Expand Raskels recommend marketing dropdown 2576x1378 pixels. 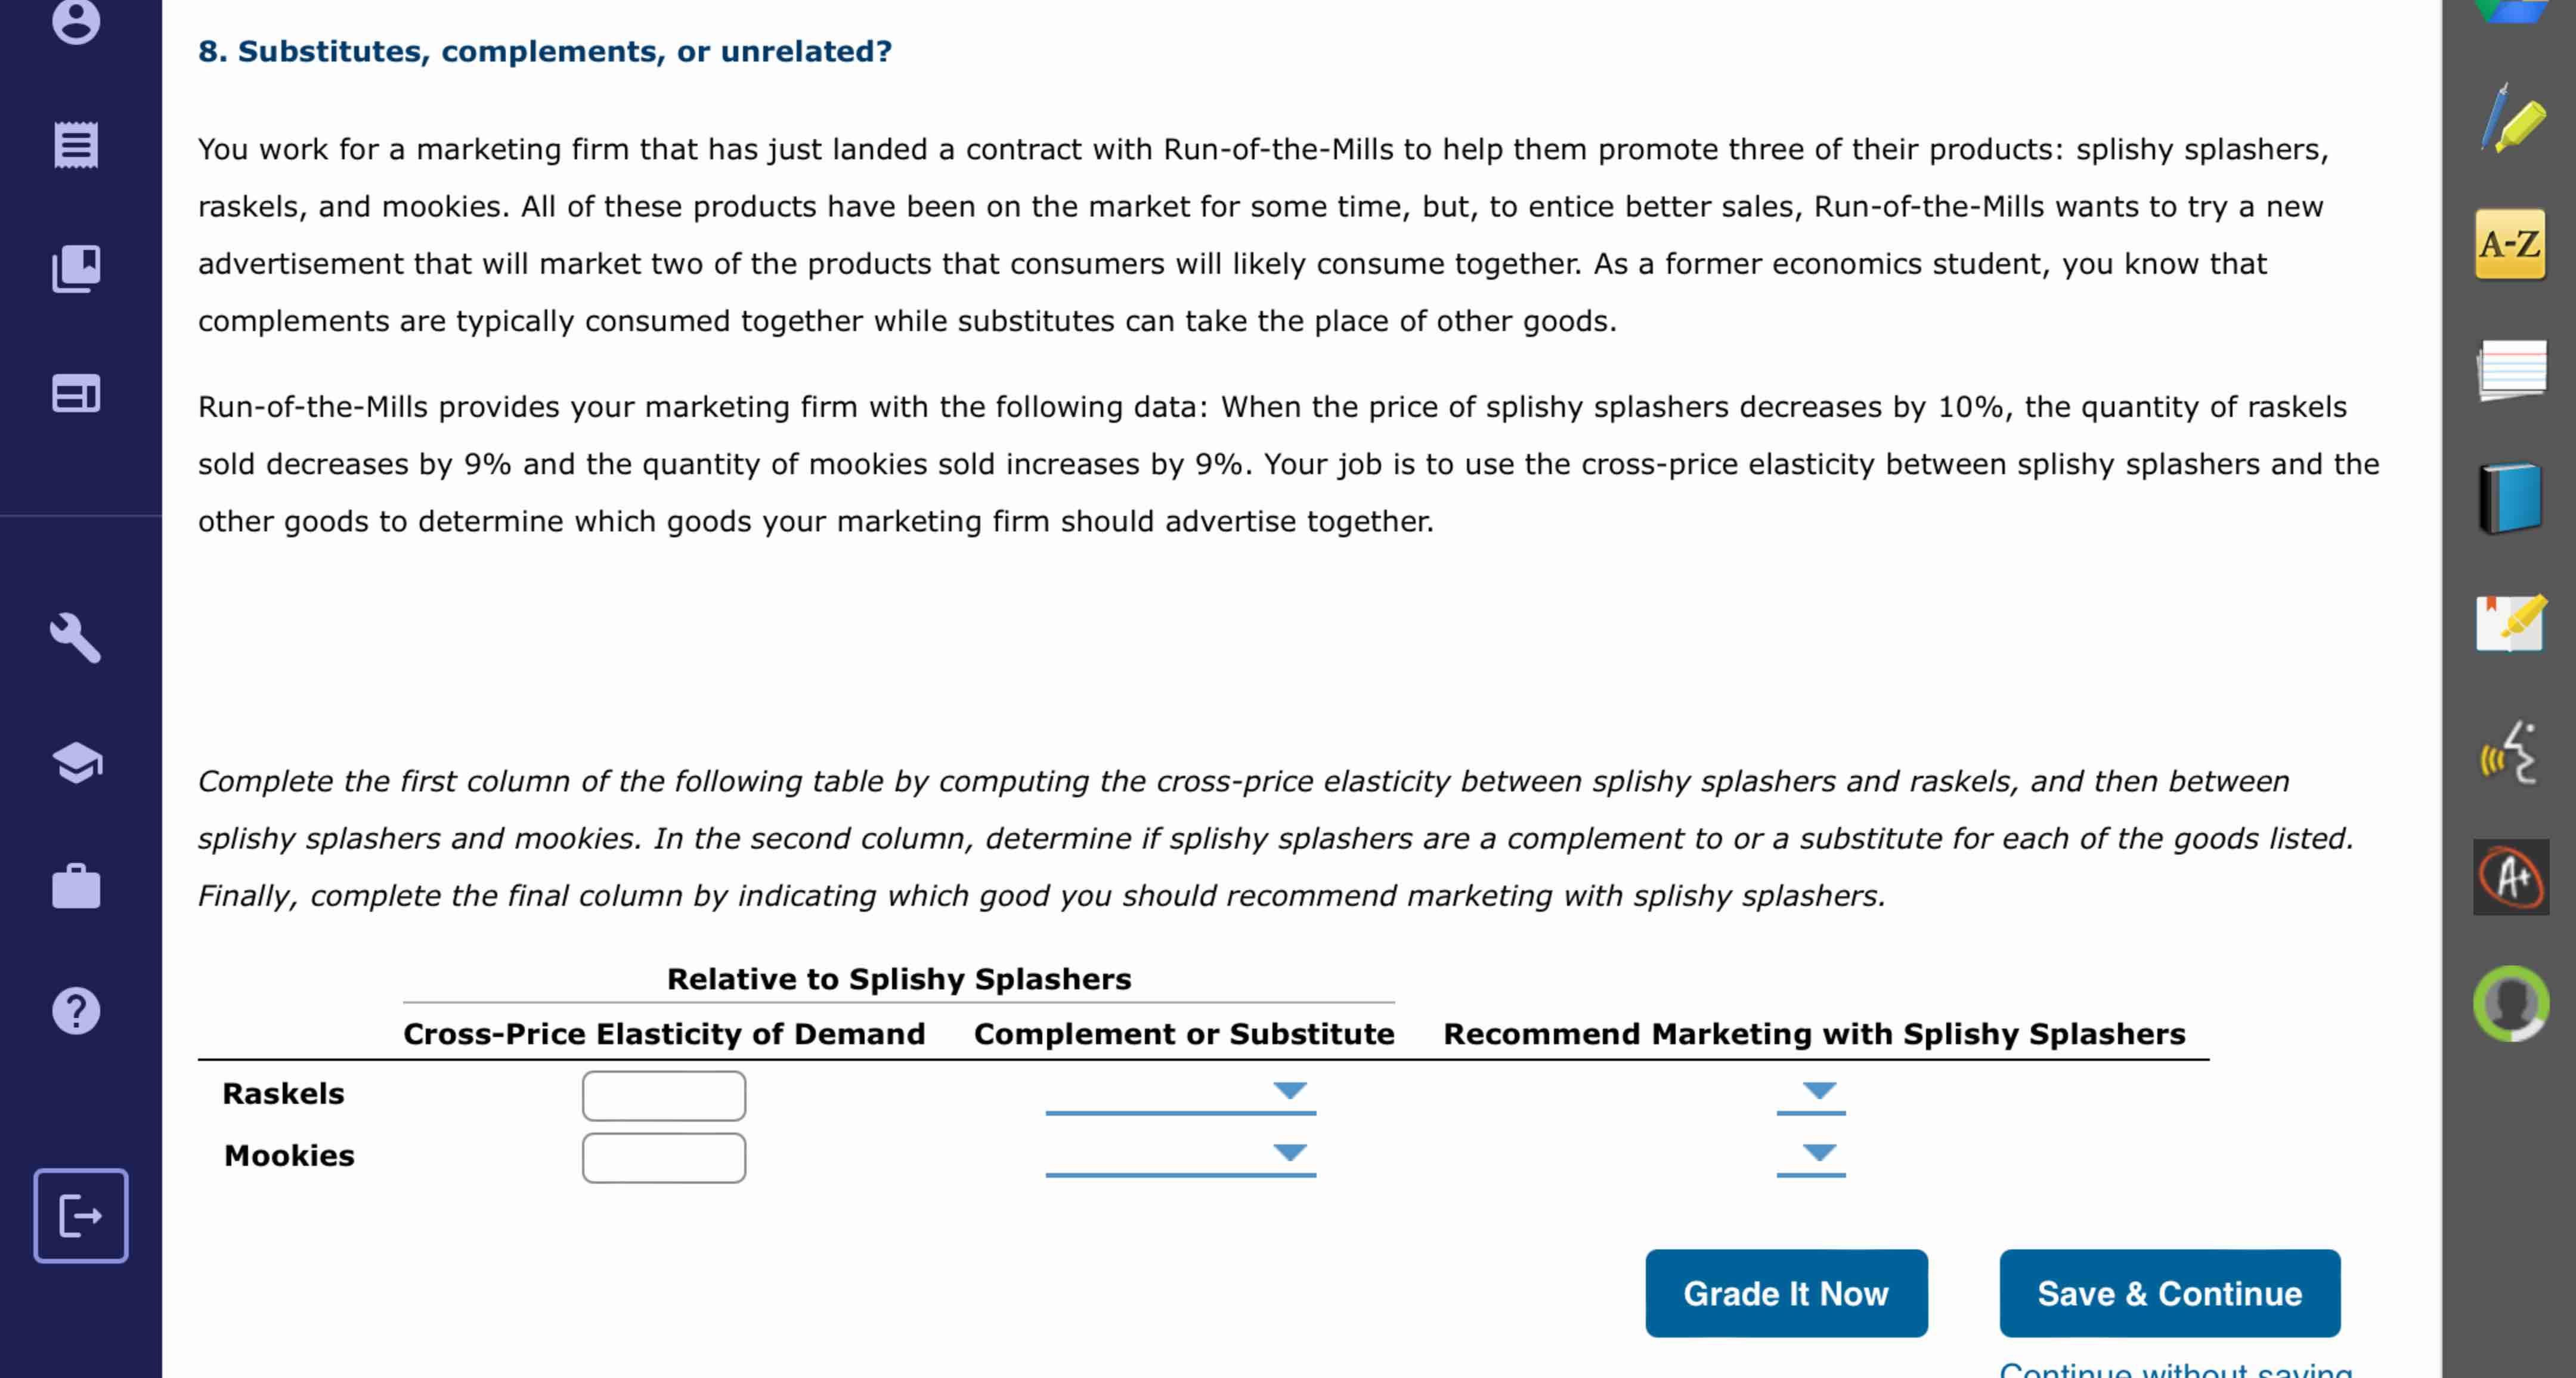click(x=1811, y=1094)
